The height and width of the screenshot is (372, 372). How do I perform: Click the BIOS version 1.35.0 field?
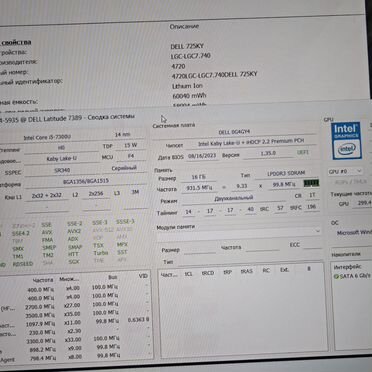268,154
